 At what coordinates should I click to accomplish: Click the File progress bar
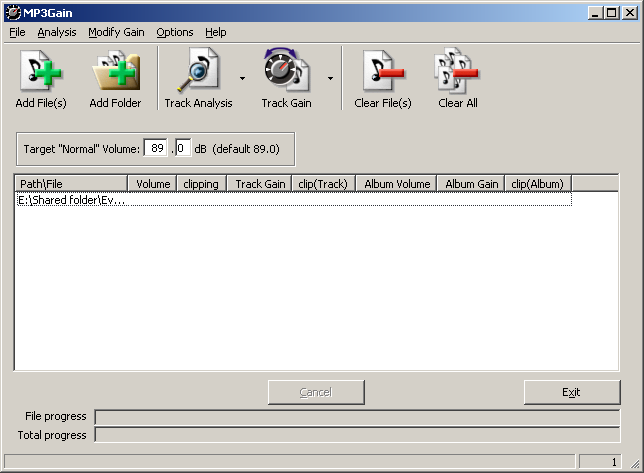[357, 417]
